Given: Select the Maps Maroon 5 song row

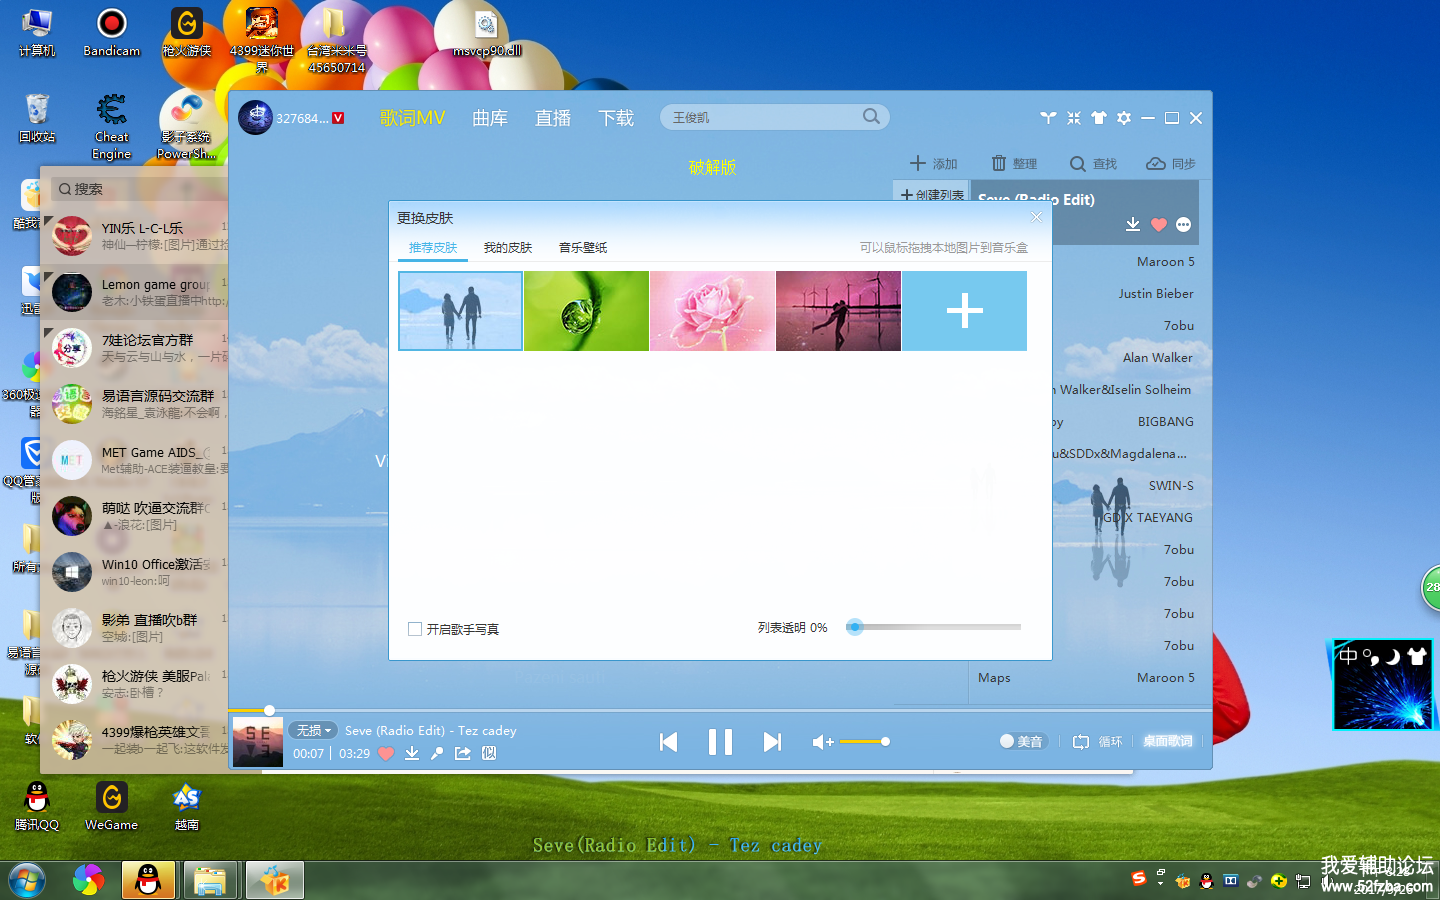Looking at the screenshot, I should (x=1085, y=677).
